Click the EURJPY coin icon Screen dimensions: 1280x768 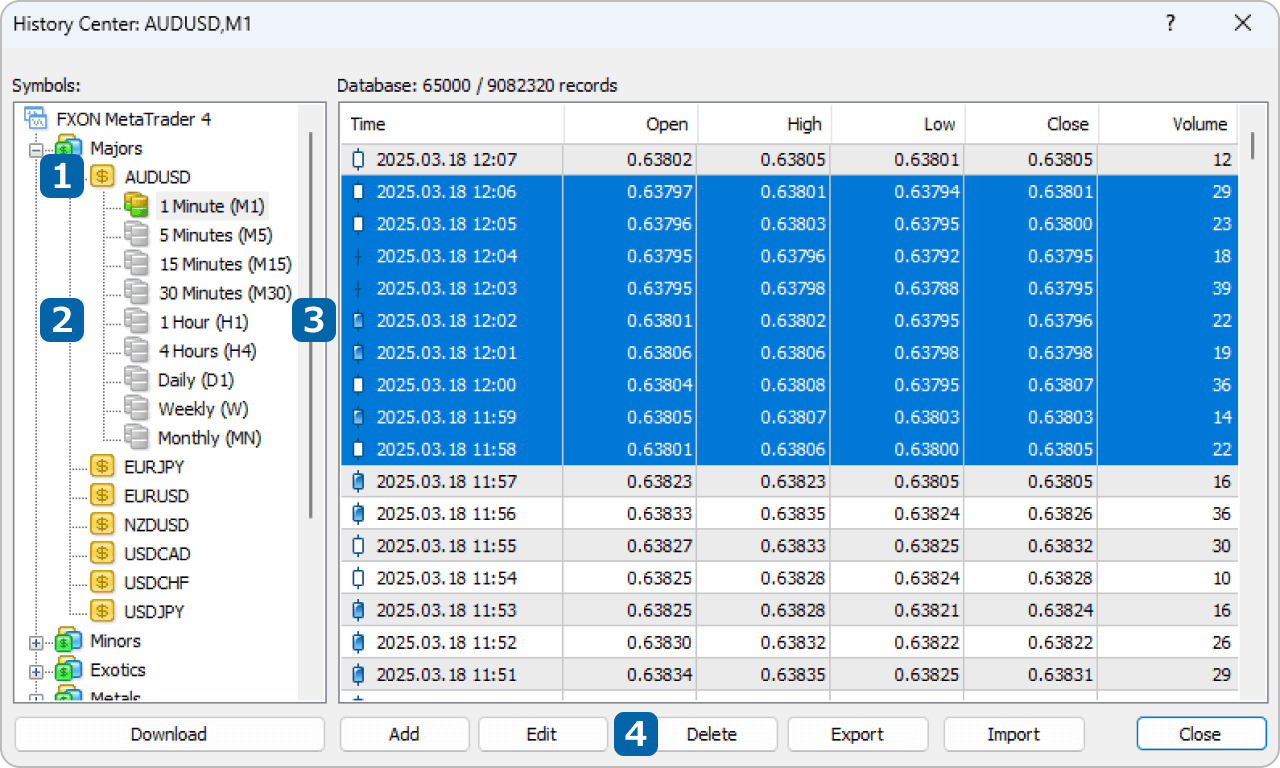[x=102, y=467]
